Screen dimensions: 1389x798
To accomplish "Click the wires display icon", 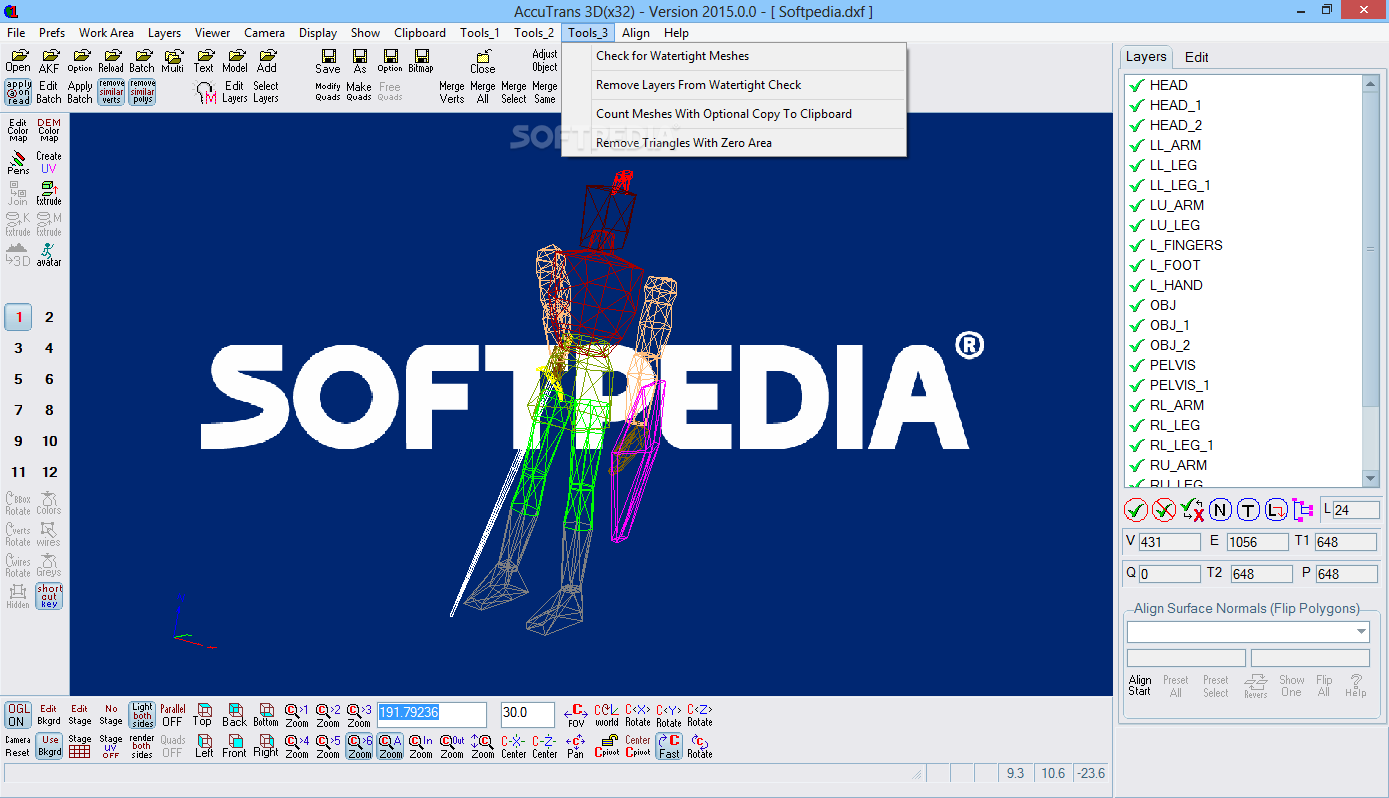I will [x=49, y=534].
